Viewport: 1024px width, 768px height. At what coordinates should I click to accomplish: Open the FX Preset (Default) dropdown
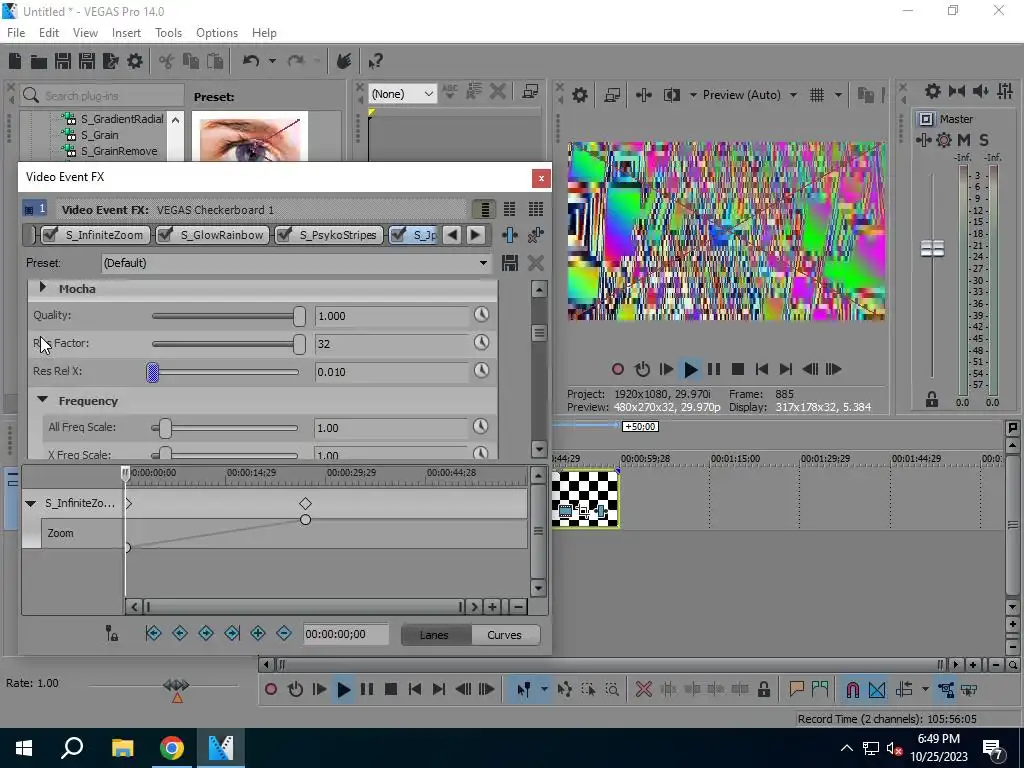[296, 263]
